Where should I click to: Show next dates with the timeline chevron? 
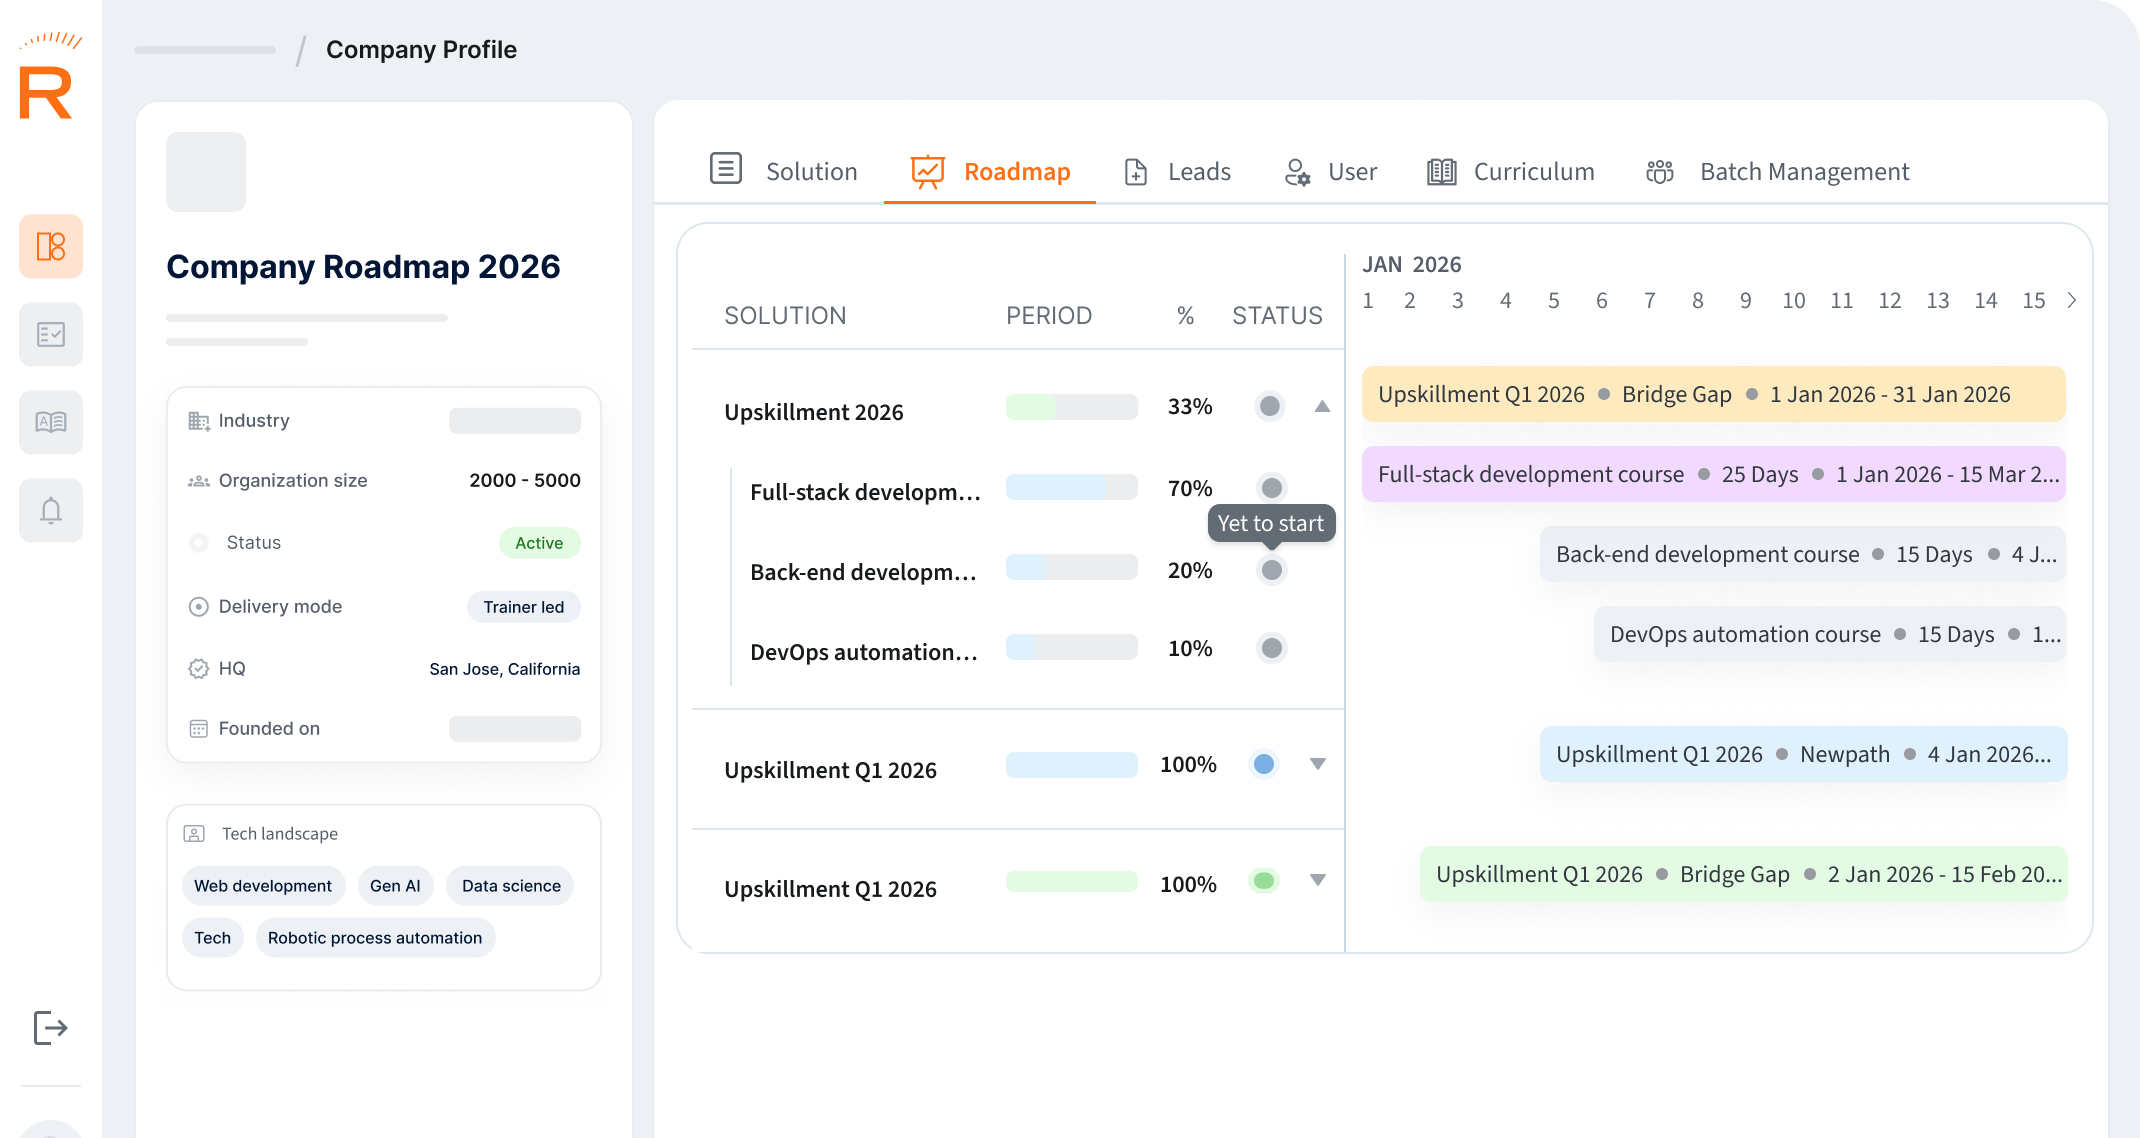click(2072, 300)
